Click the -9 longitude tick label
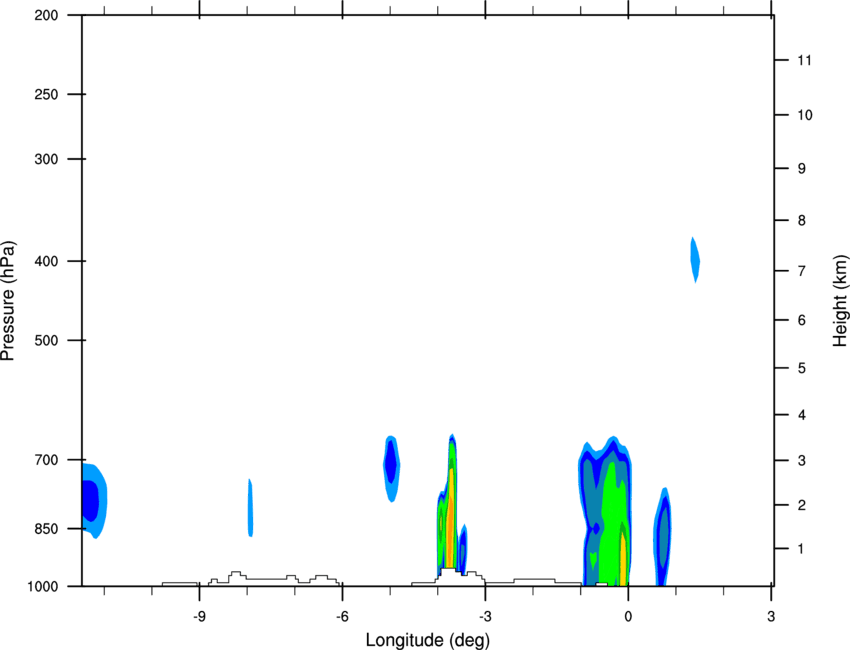This screenshot has height=650, width=850. [199, 616]
